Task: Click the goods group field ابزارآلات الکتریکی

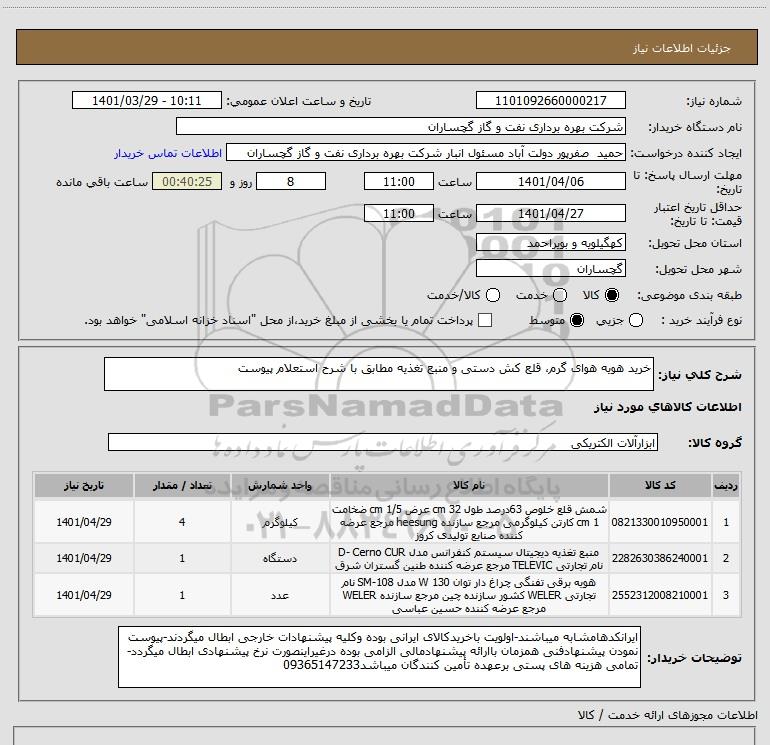Action: click(383, 442)
